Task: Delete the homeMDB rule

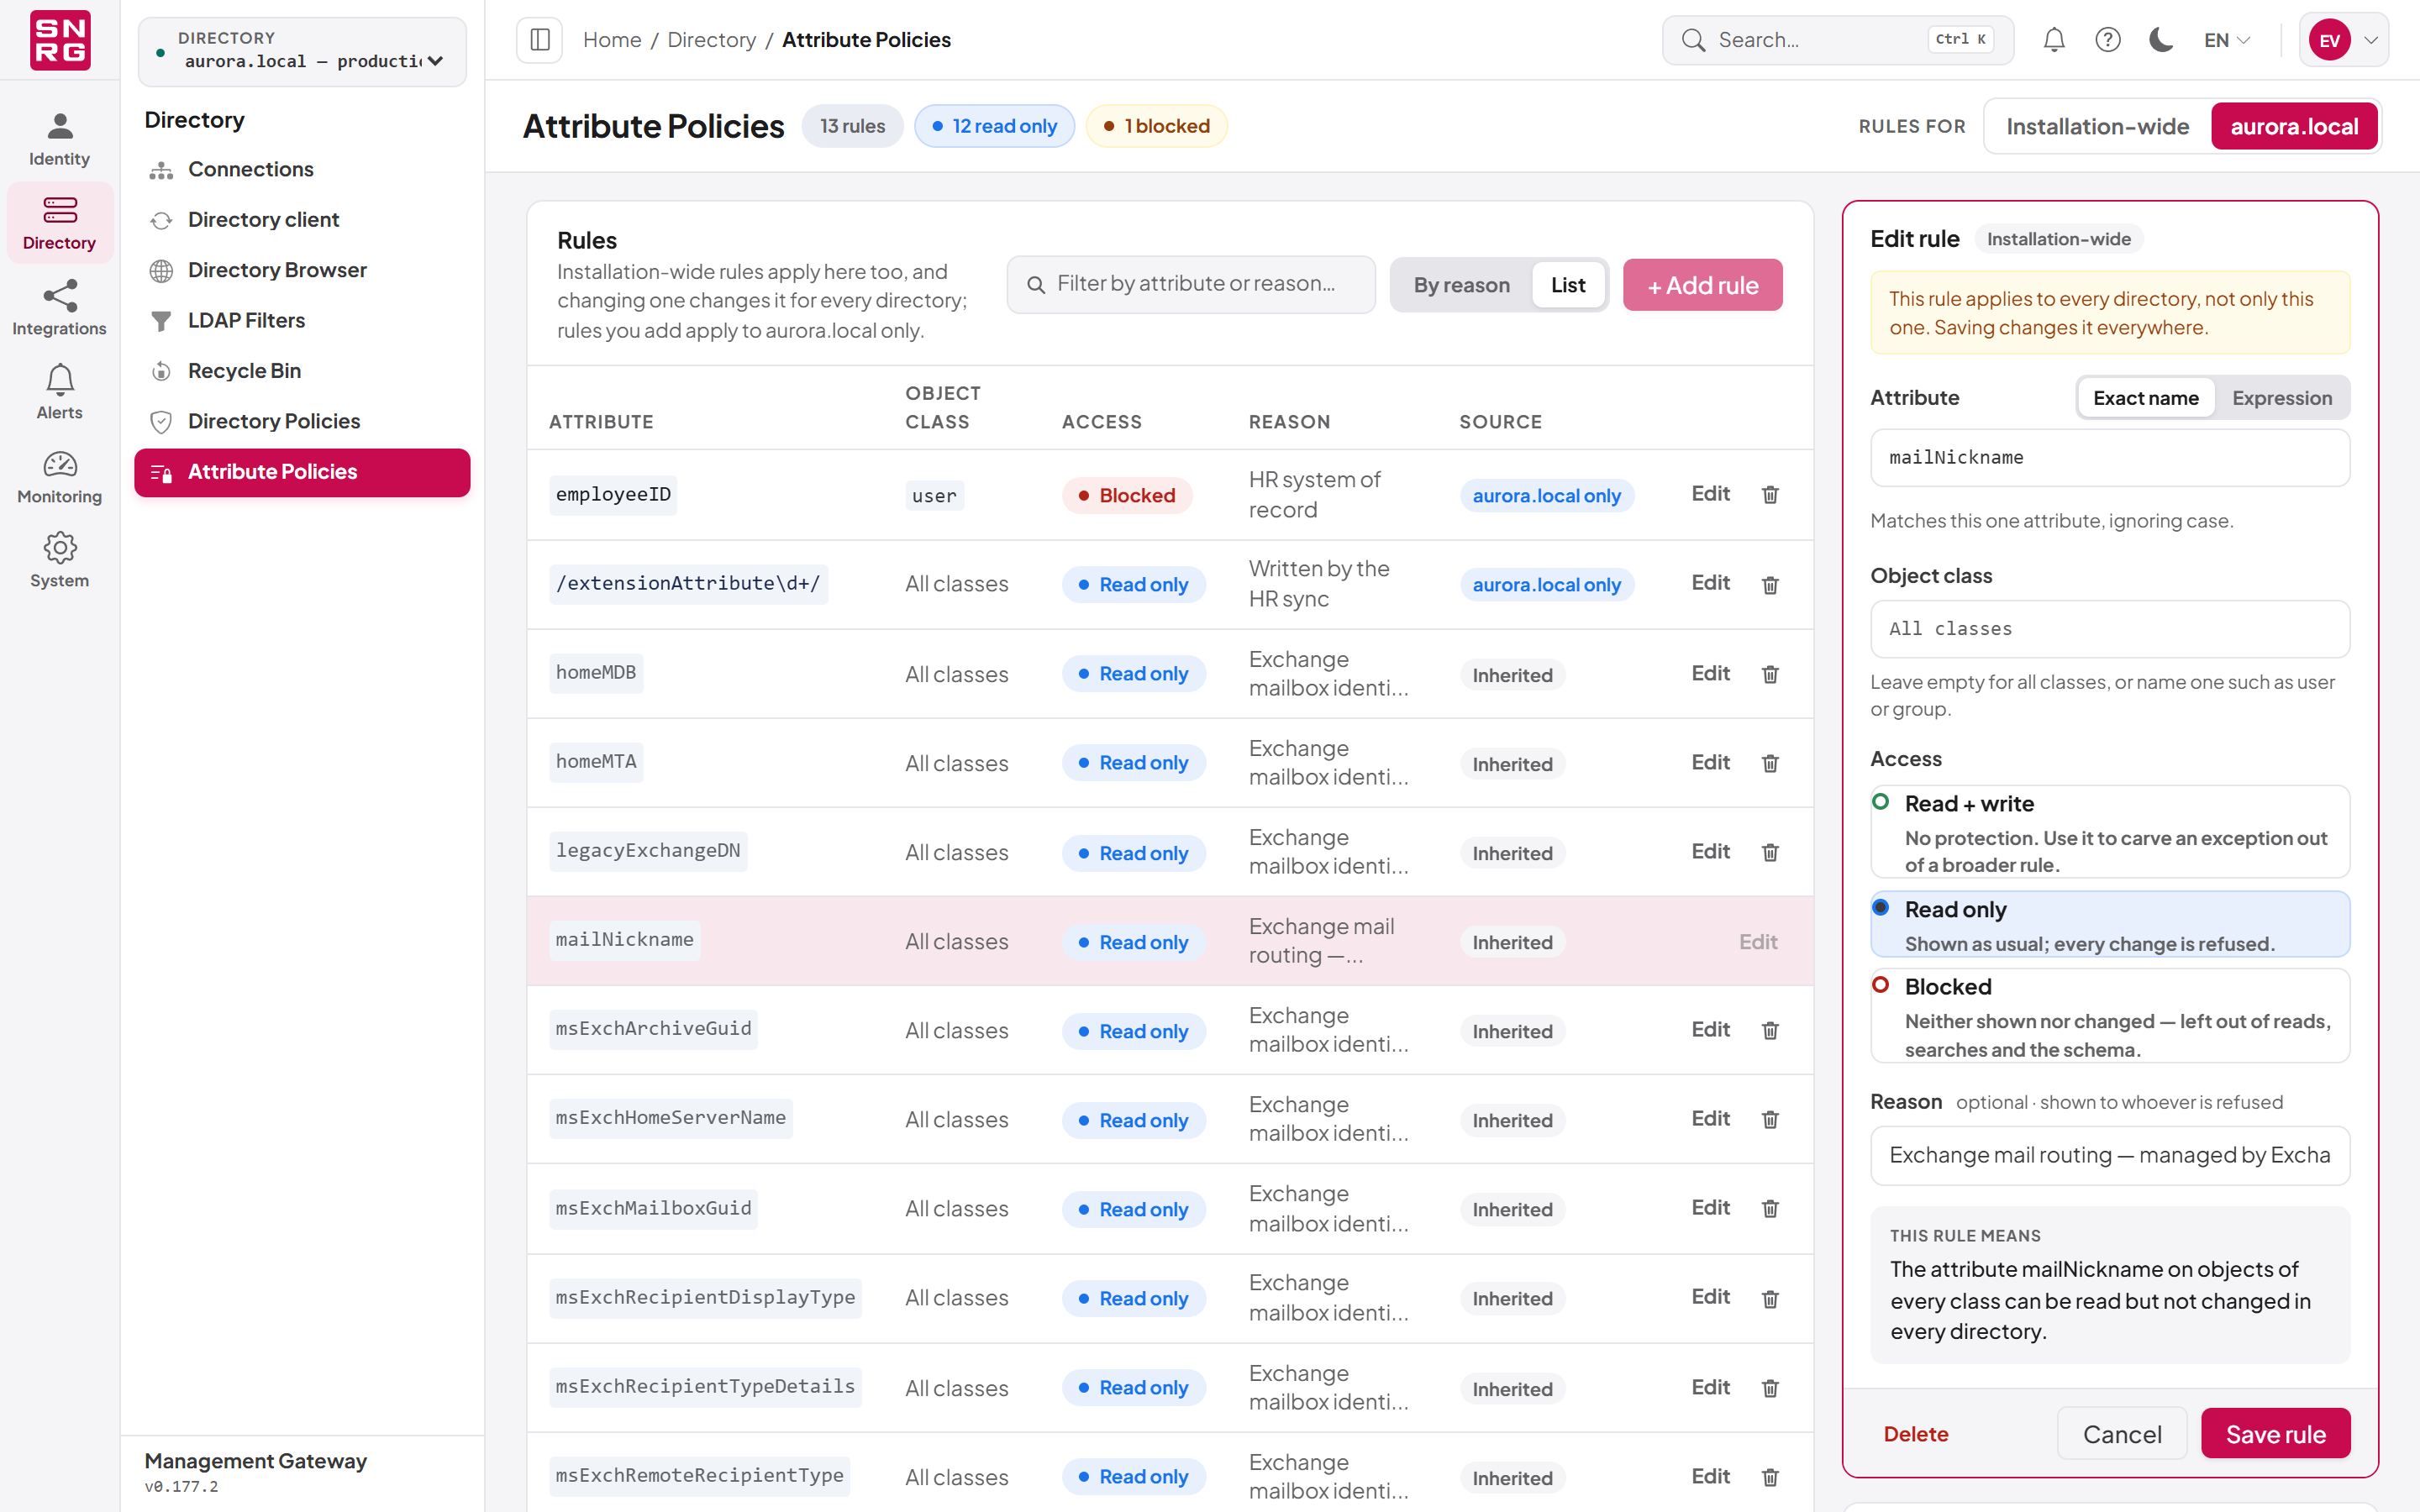Action: [1770, 674]
